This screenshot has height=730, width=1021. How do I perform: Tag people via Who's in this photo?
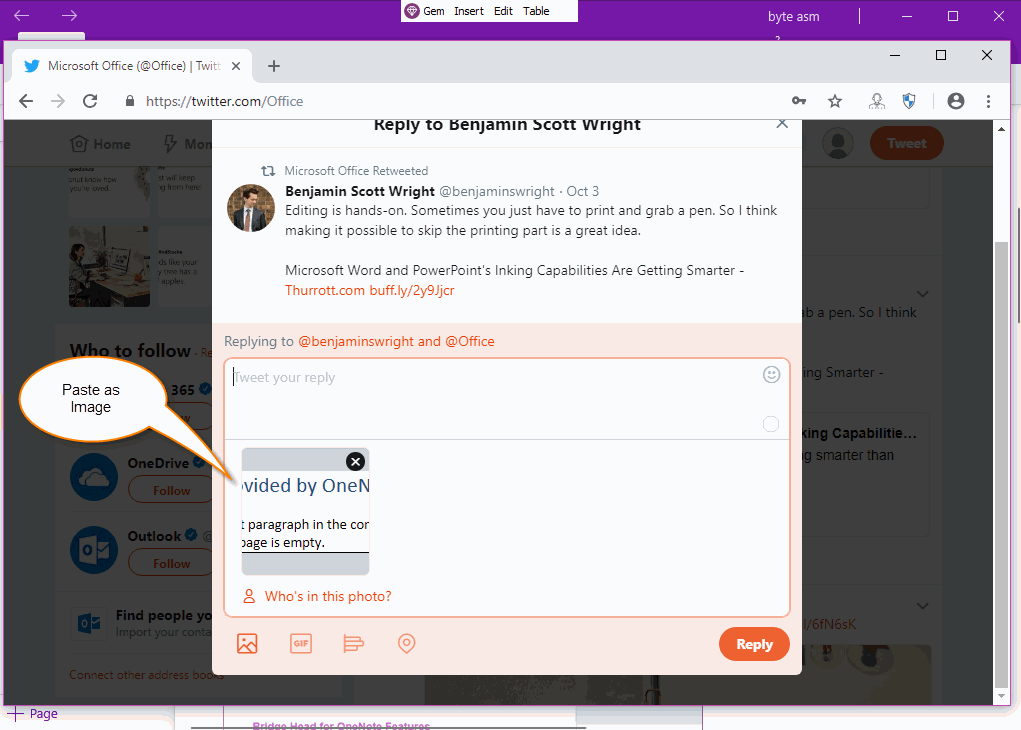[x=317, y=596]
